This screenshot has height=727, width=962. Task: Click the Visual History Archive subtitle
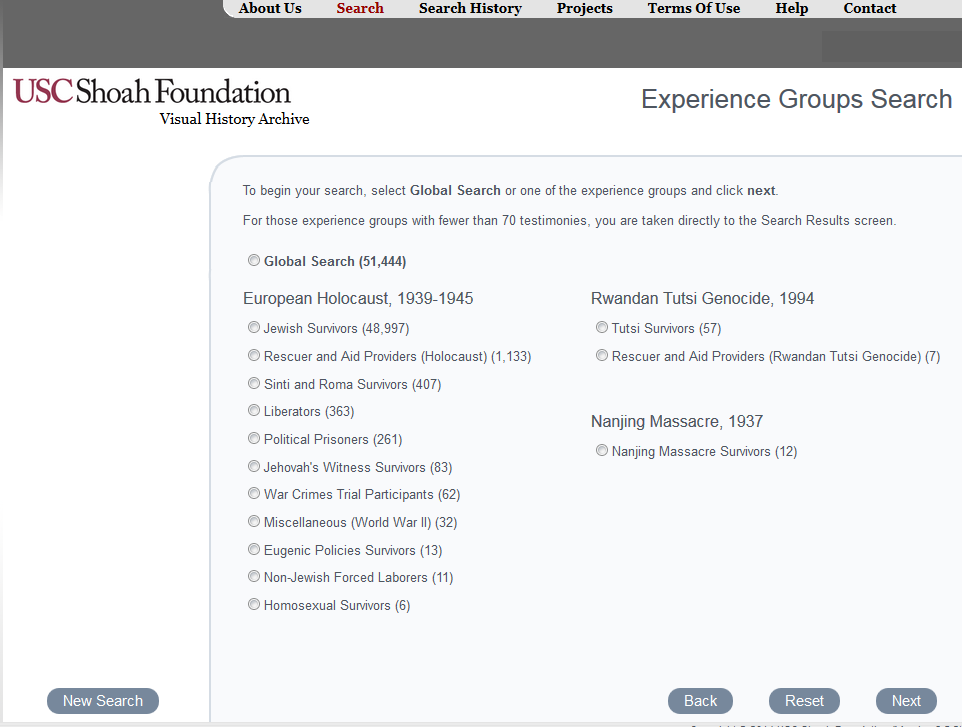click(x=234, y=119)
